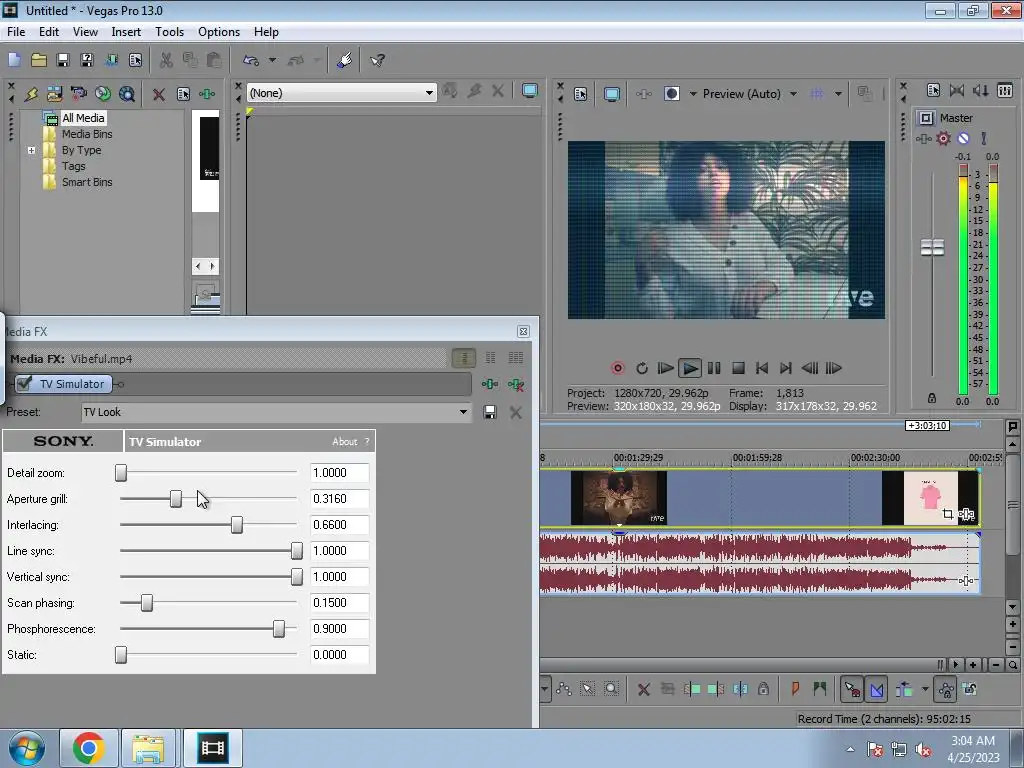Image resolution: width=1024 pixels, height=768 pixels.
Task: Select the All Media tree item
Action: pos(83,118)
